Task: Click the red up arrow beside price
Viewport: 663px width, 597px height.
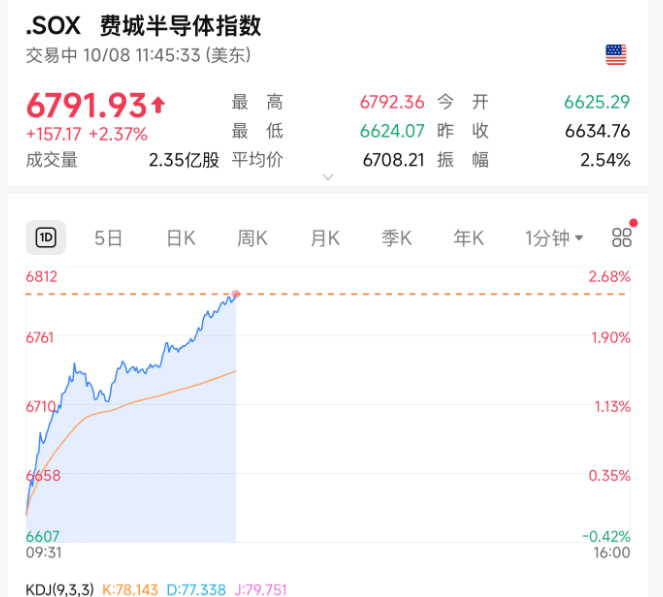Action: 158,105
